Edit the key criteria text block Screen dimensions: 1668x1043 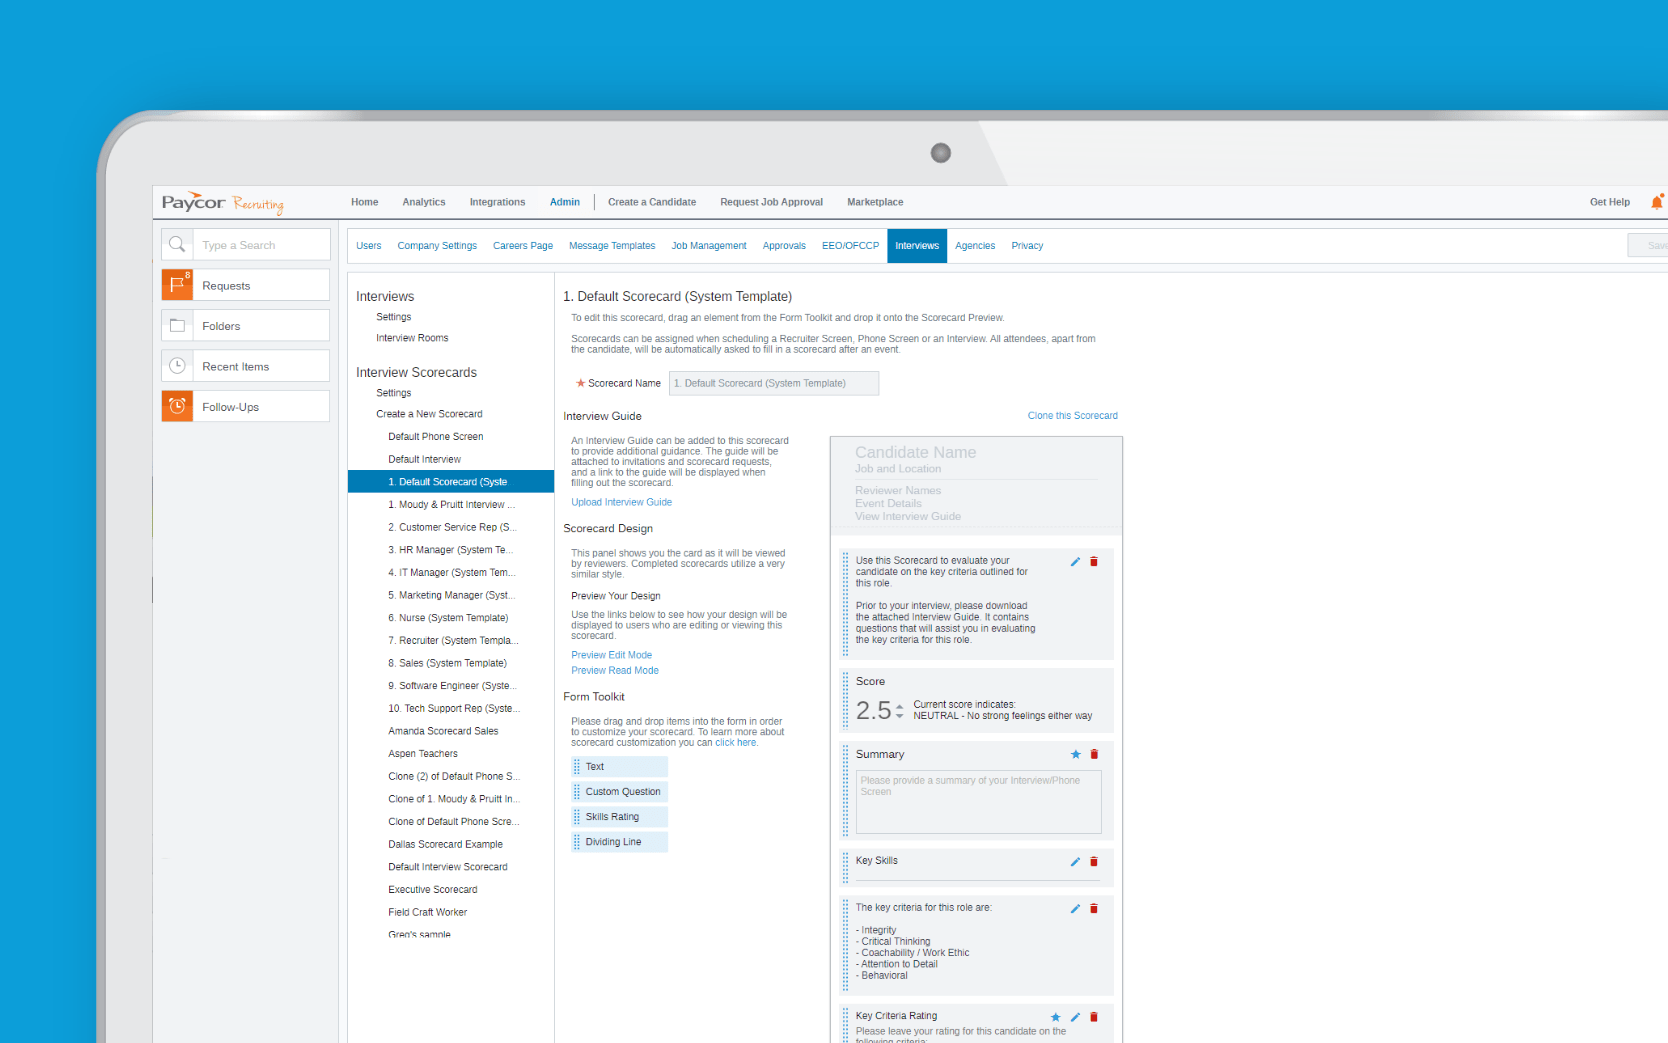[x=1075, y=908]
